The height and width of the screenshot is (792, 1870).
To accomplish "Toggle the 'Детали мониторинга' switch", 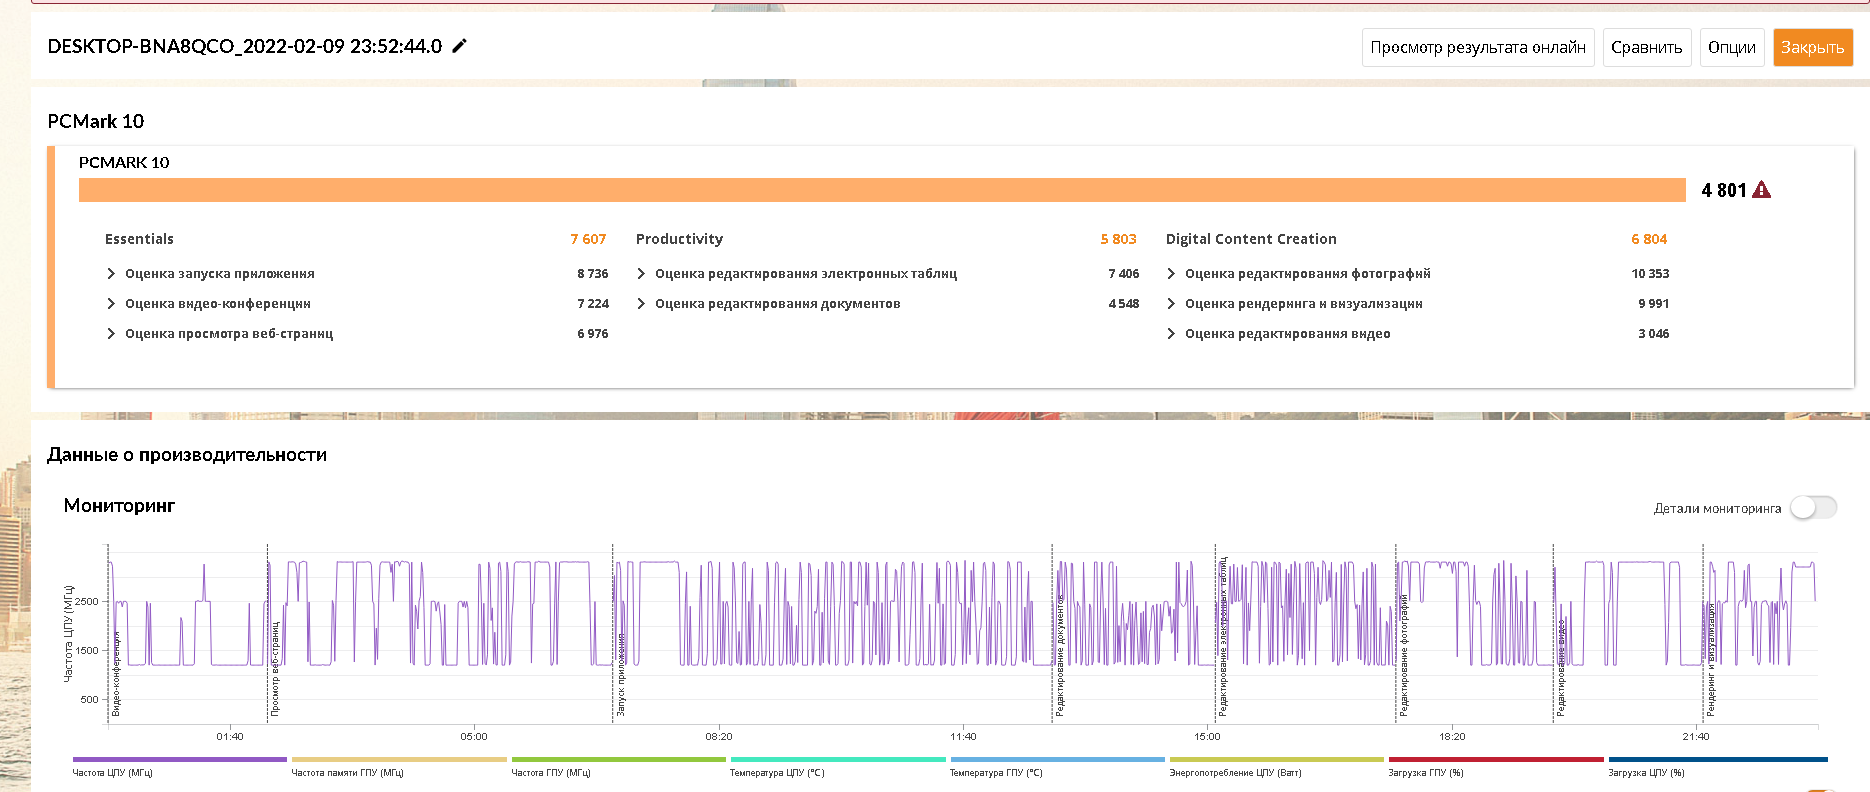I will (1813, 508).
